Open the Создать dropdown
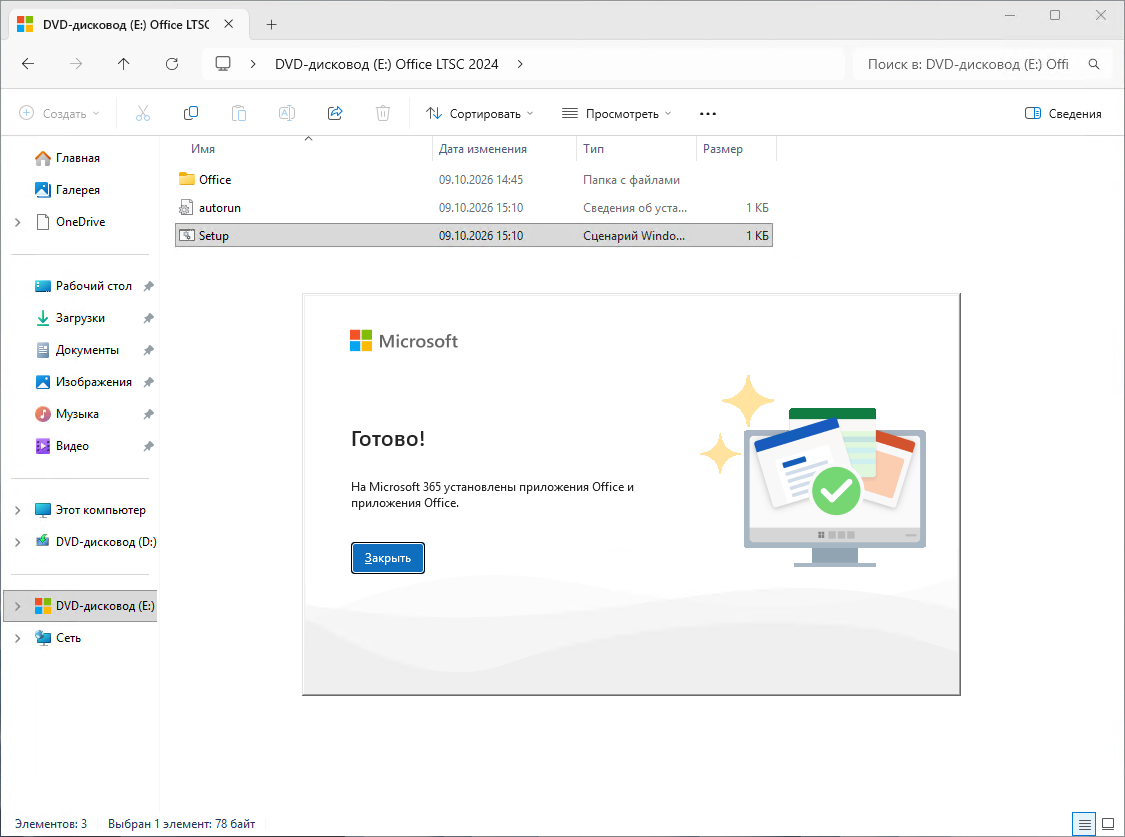Image resolution: width=1125 pixels, height=837 pixels. click(x=59, y=113)
